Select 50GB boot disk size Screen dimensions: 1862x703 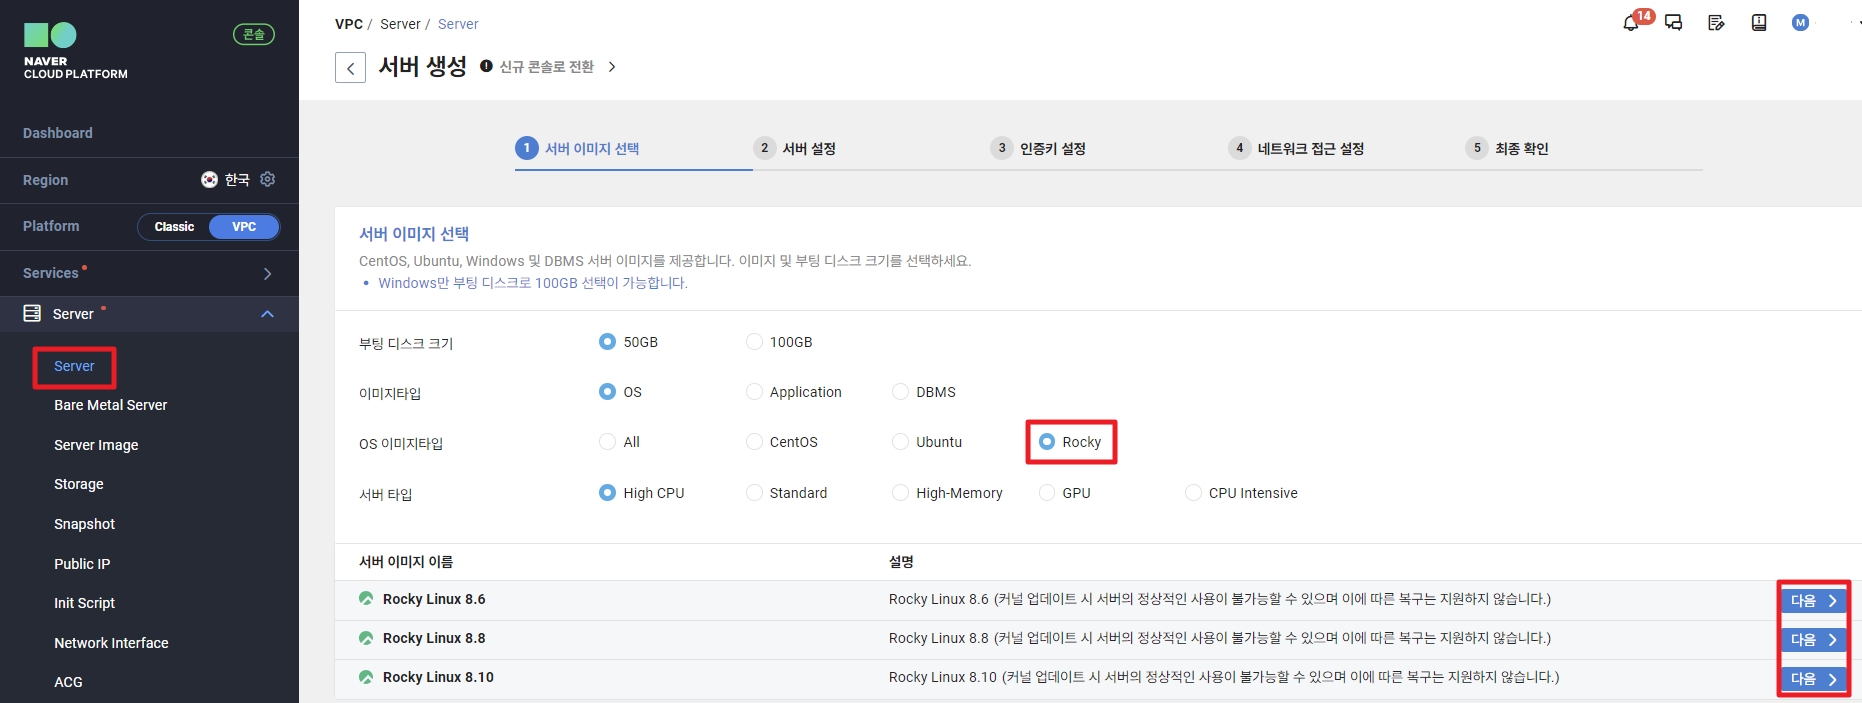pos(607,341)
